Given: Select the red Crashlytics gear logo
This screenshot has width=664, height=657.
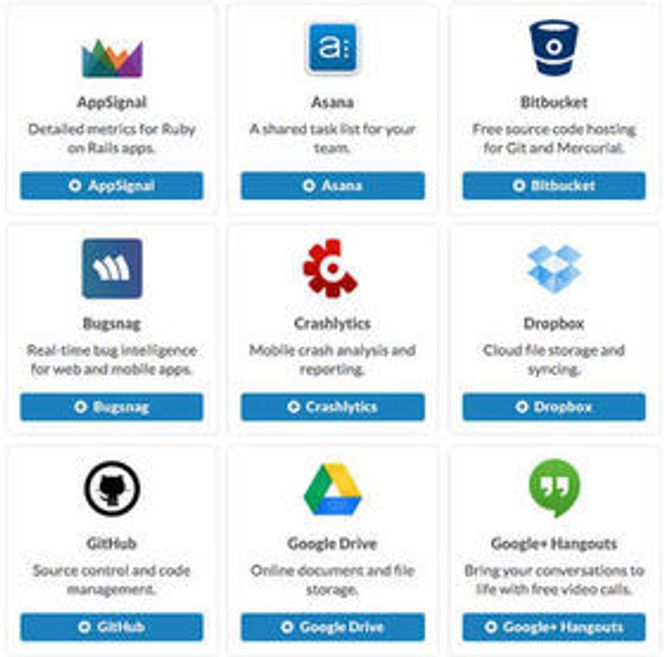Looking at the screenshot, I should 331,268.
